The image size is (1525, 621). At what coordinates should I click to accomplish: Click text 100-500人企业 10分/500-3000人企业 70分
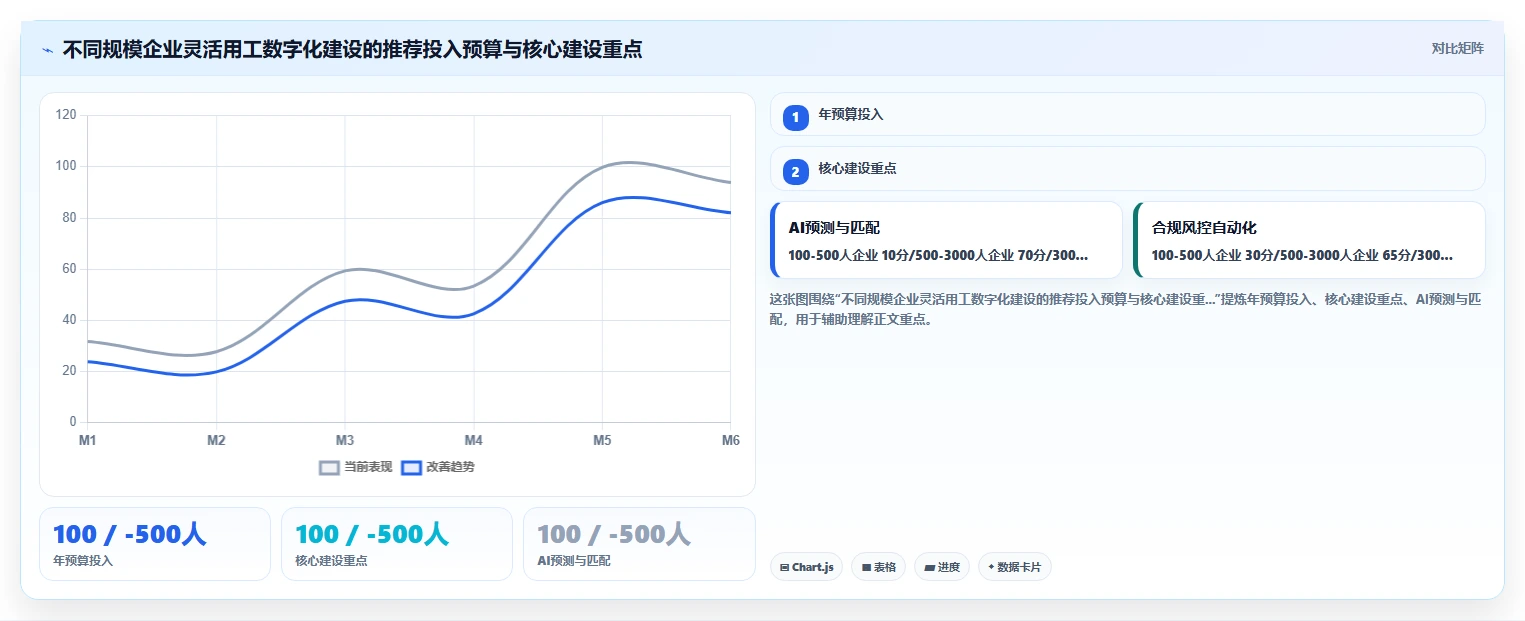pos(938,255)
